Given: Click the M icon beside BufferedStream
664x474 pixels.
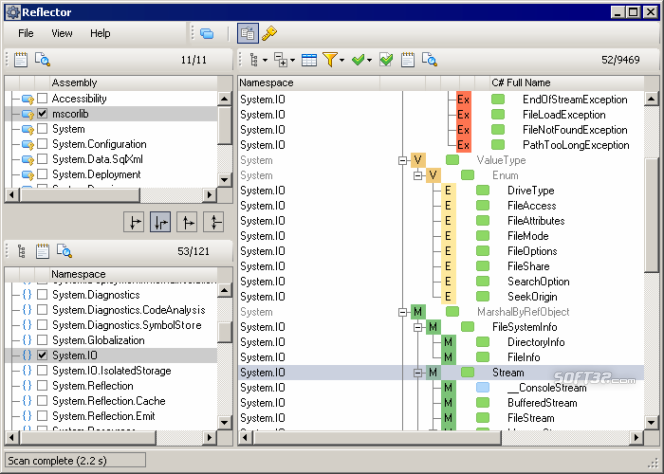Looking at the screenshot, I should [448, 403].
